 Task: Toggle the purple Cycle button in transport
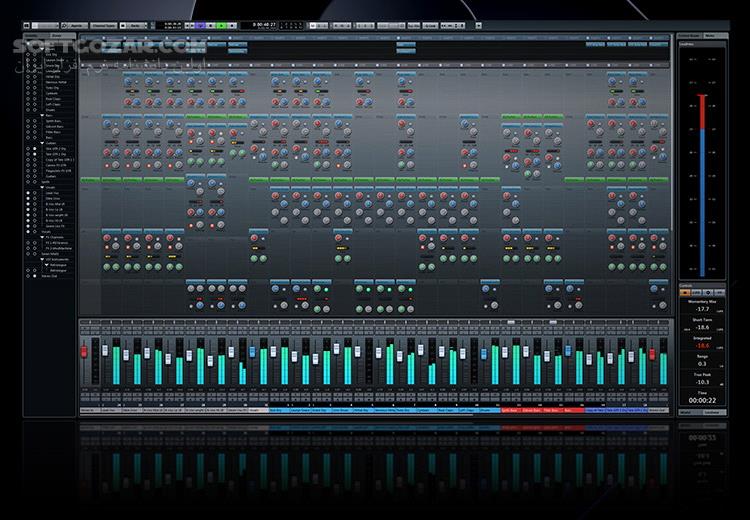click(200, 25)
